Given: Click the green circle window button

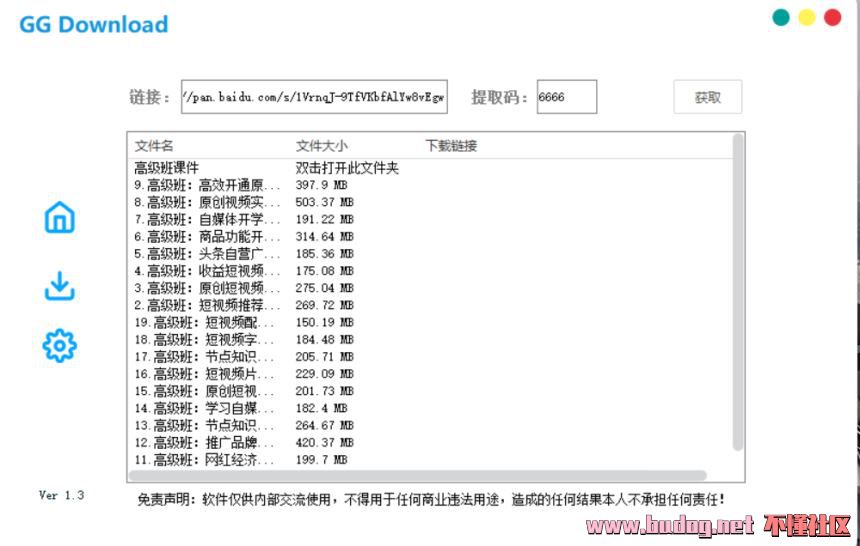Looking at the screenshot, I should [x=781, y=18].
